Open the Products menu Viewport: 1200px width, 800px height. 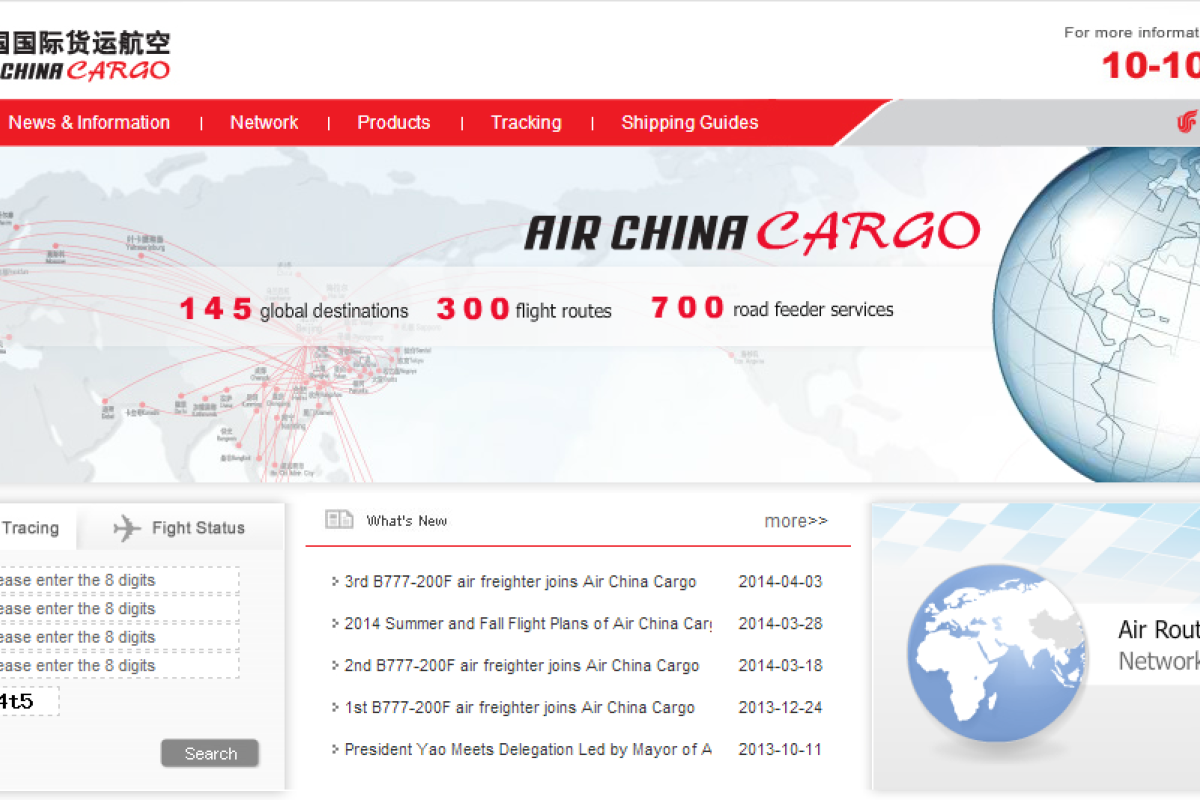click(x=393, y=122)
